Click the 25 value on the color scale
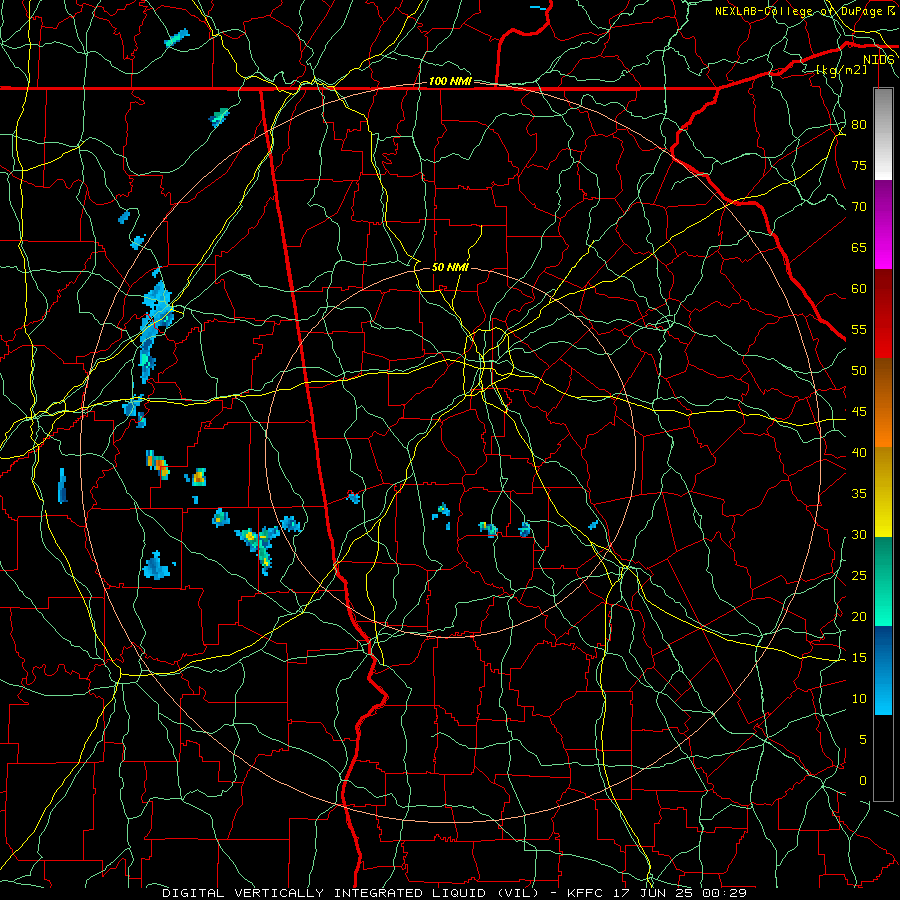This screenshot has width=900, height=900. pyautogui.click(x=859, y=576)
